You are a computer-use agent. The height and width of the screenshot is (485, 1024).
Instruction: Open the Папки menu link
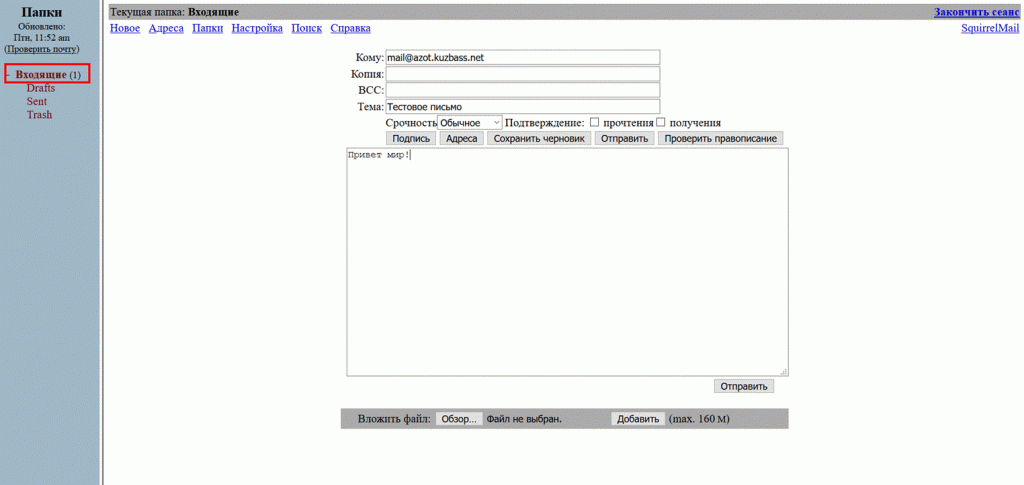pos(208,28)
